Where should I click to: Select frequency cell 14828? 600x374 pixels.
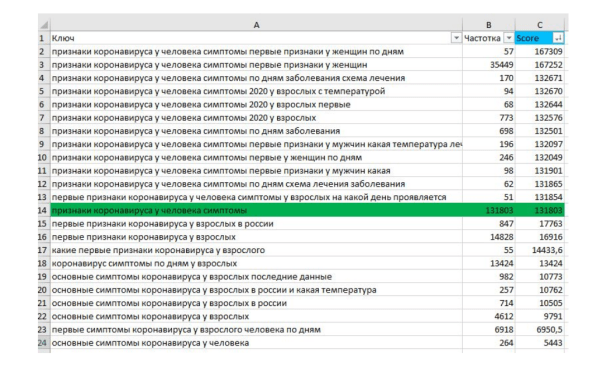coord(489,237)
